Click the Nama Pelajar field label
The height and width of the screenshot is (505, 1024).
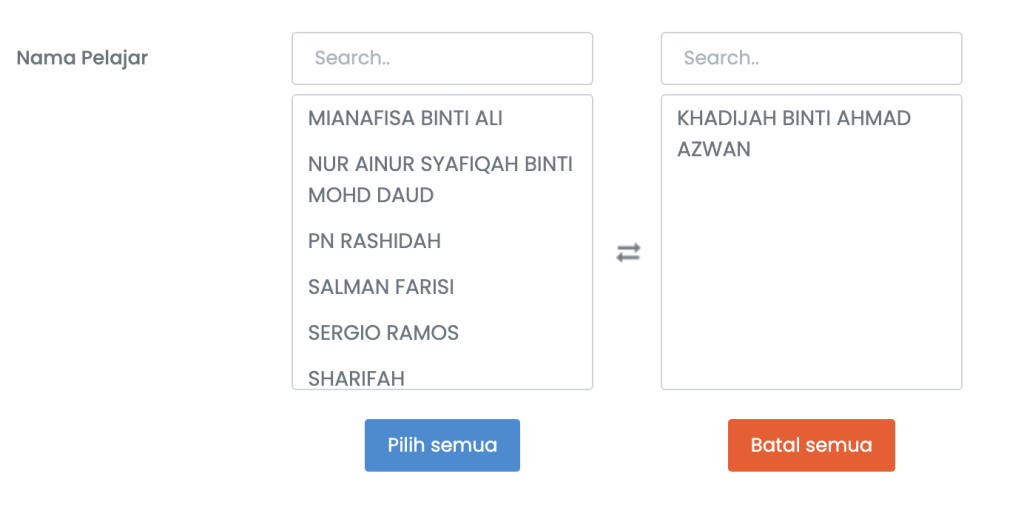coord(82,58)
